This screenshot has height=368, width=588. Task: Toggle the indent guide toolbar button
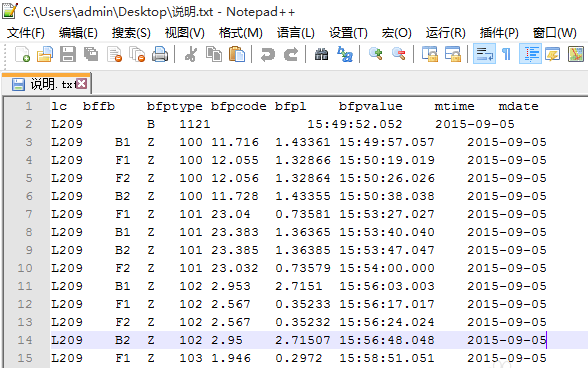(530, 54)
